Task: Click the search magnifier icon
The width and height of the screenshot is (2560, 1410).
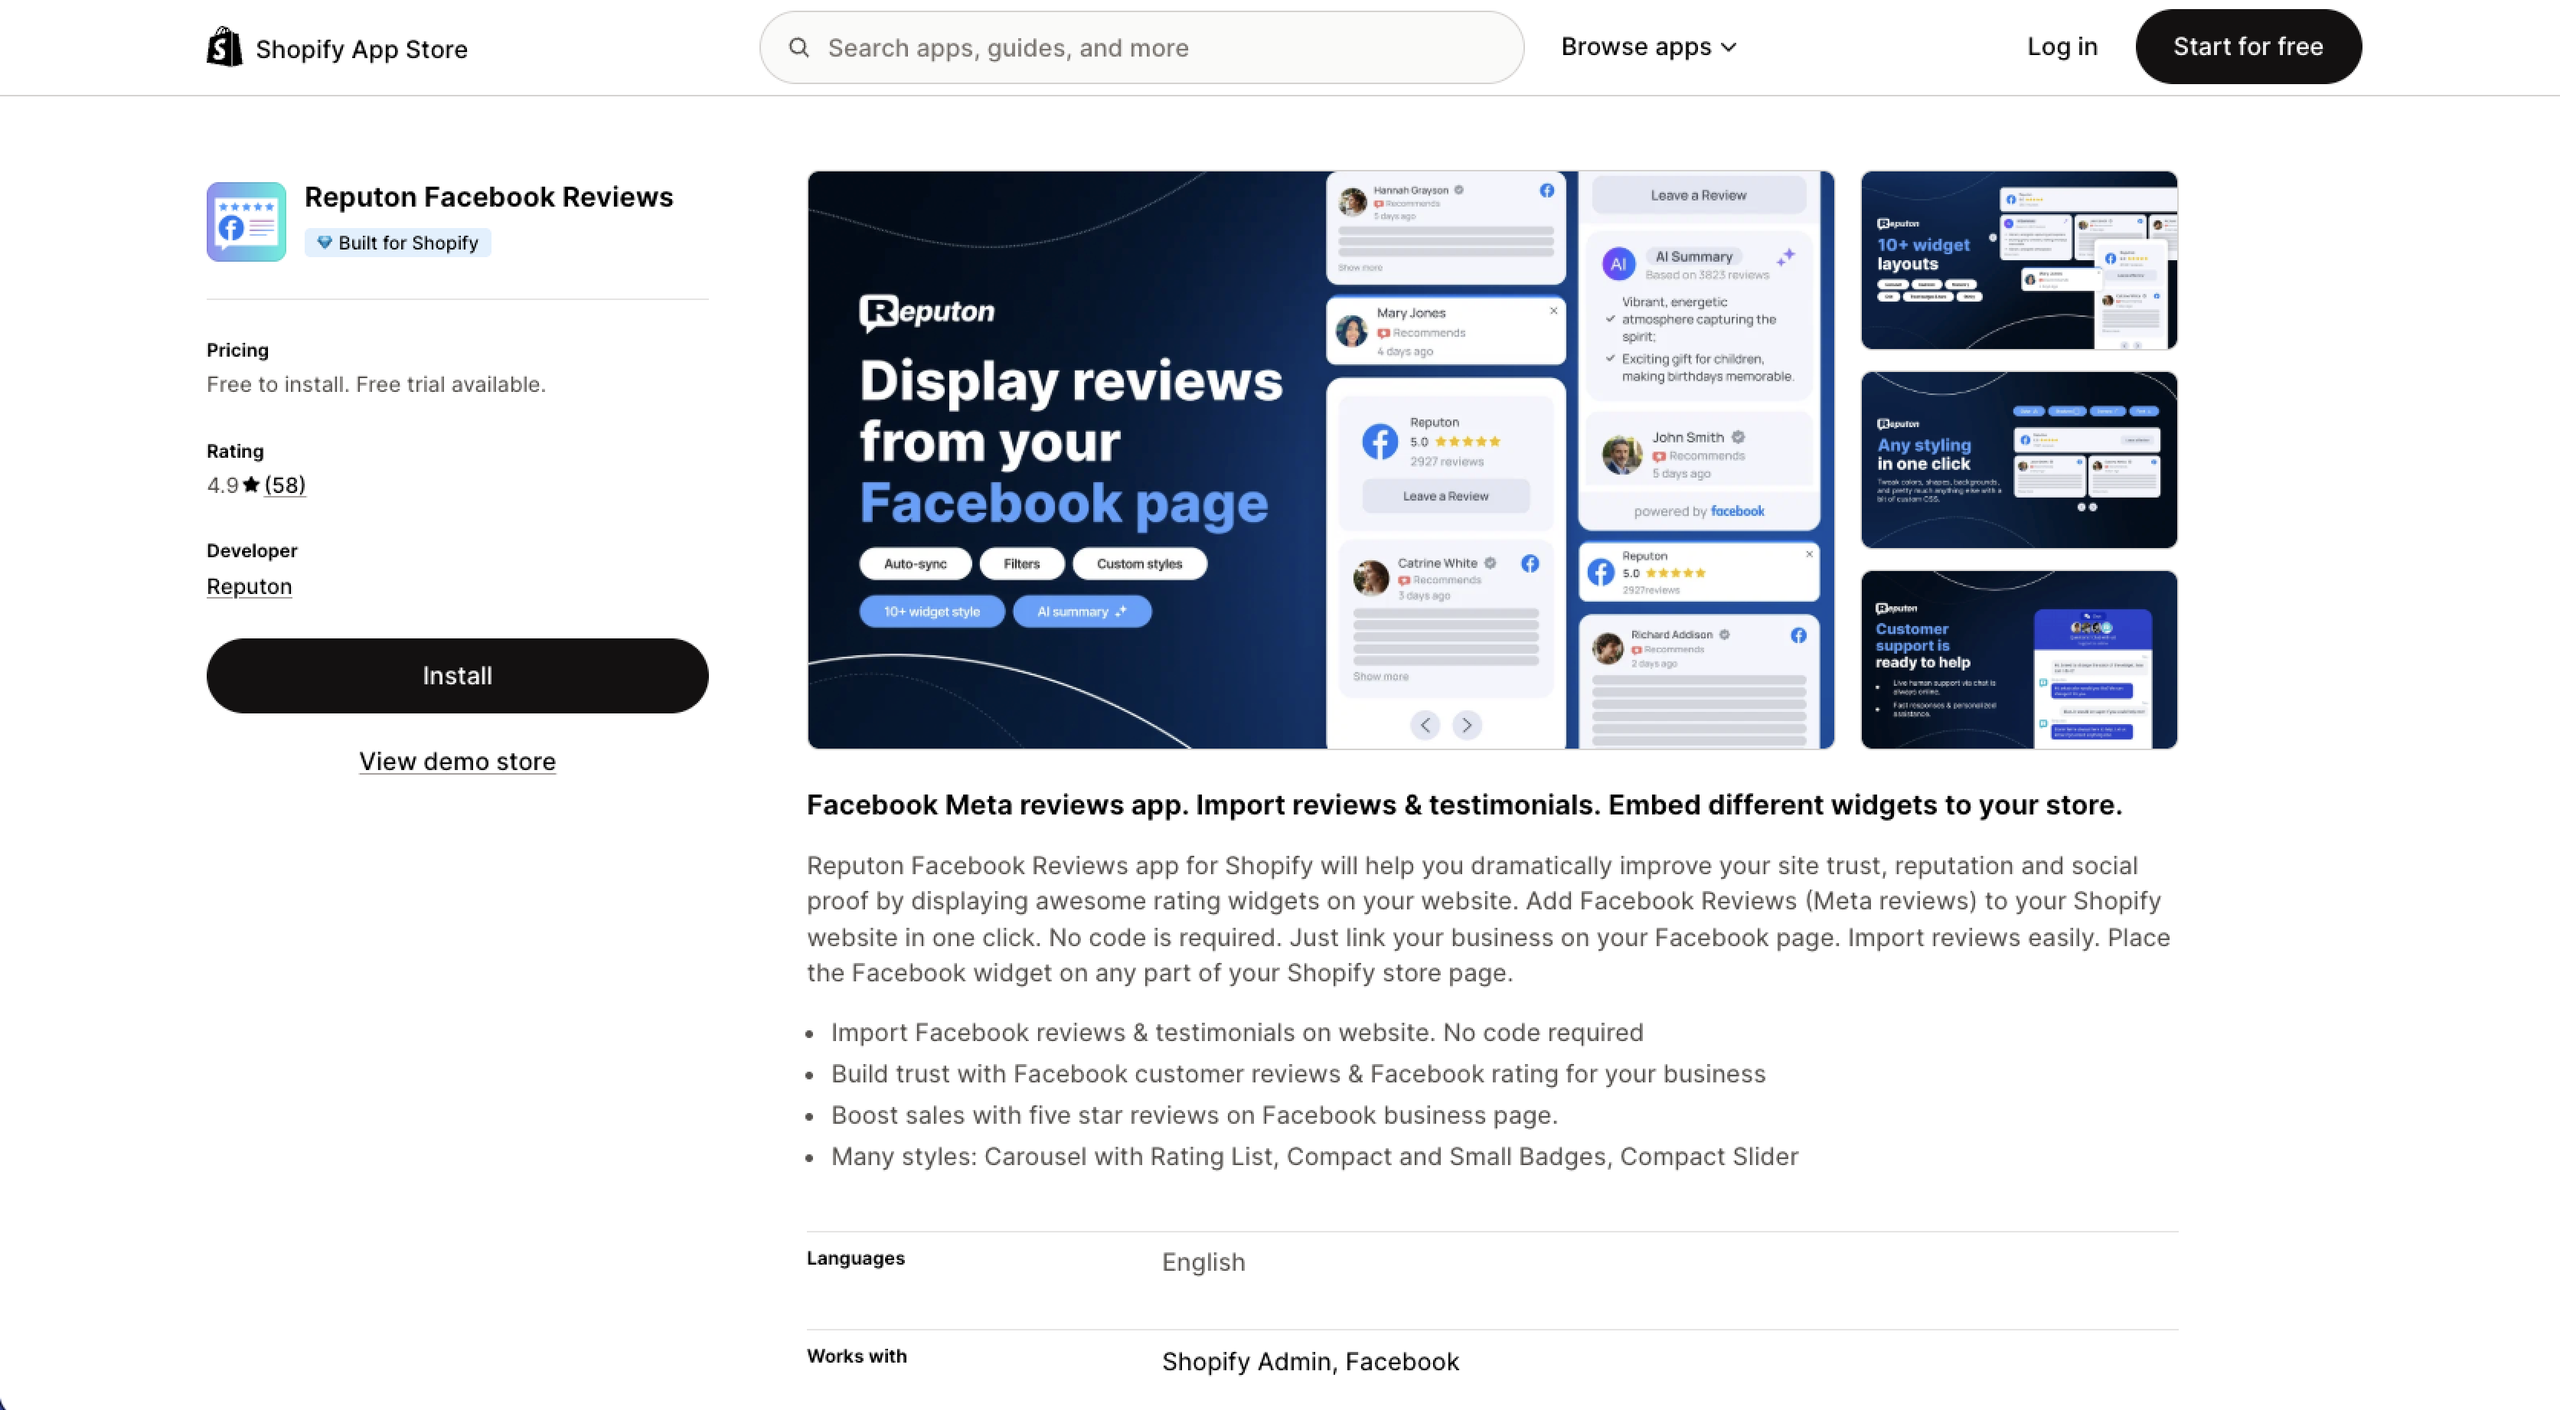Action: 798,47
